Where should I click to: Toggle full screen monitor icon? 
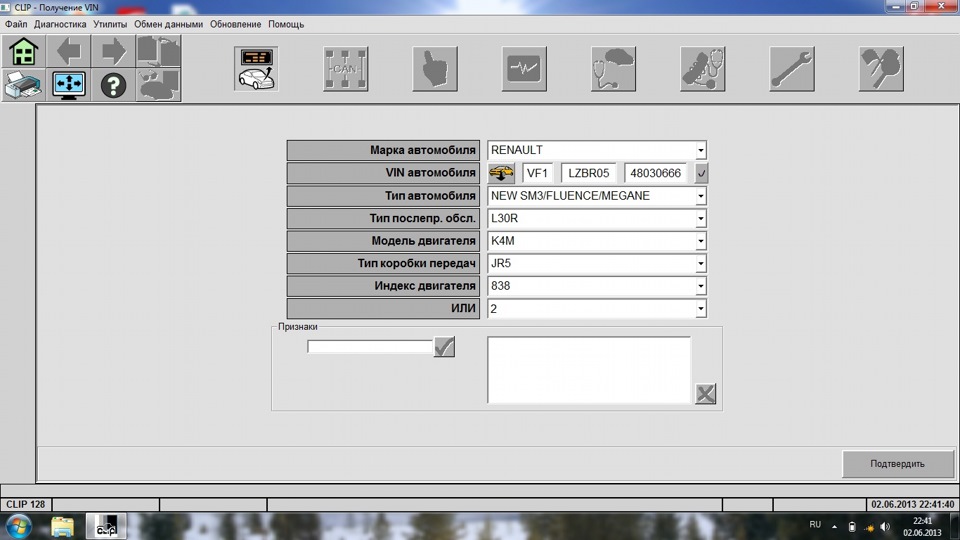coord(69,84)
